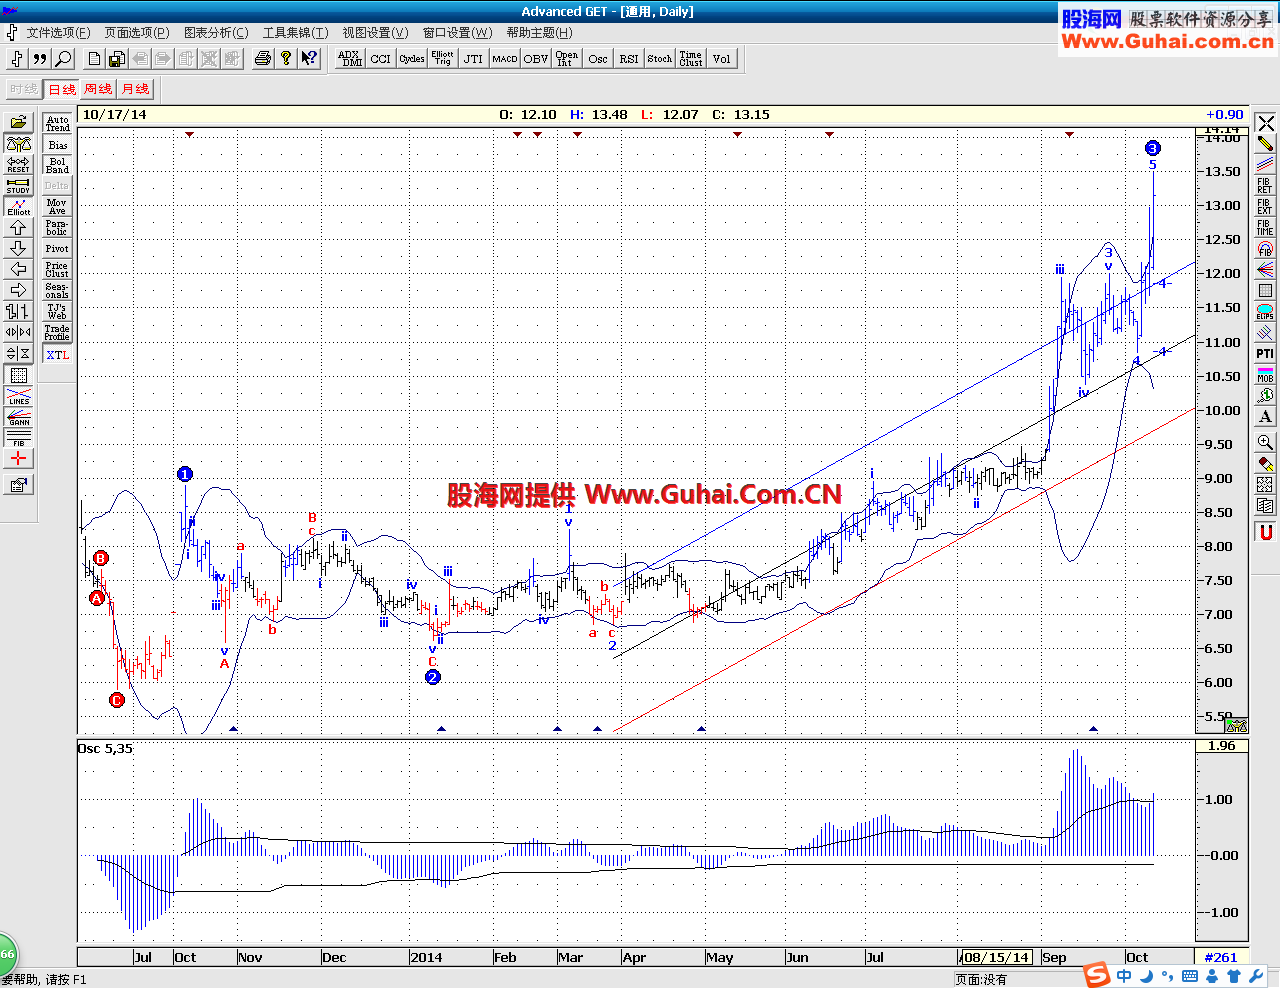Click the #261 bar count field
This screenshot has width=1280, height=988.
click(1221, 957)
